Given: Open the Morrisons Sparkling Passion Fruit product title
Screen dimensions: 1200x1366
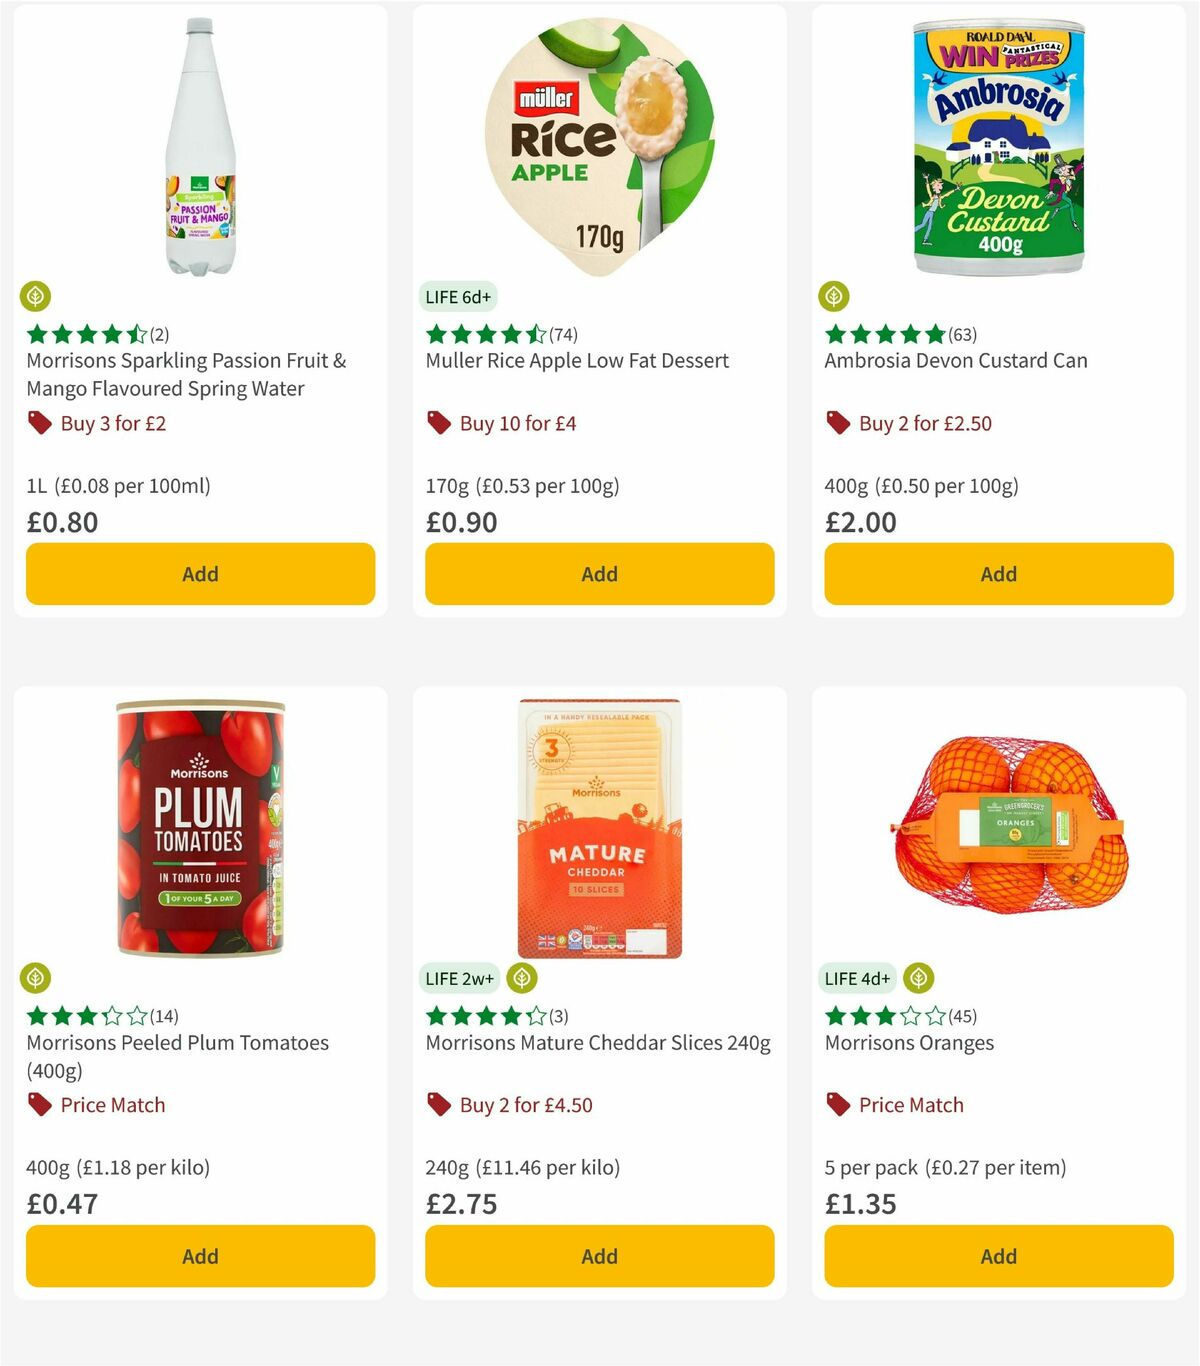Looking at the screenshot, I should click(186, 374).
